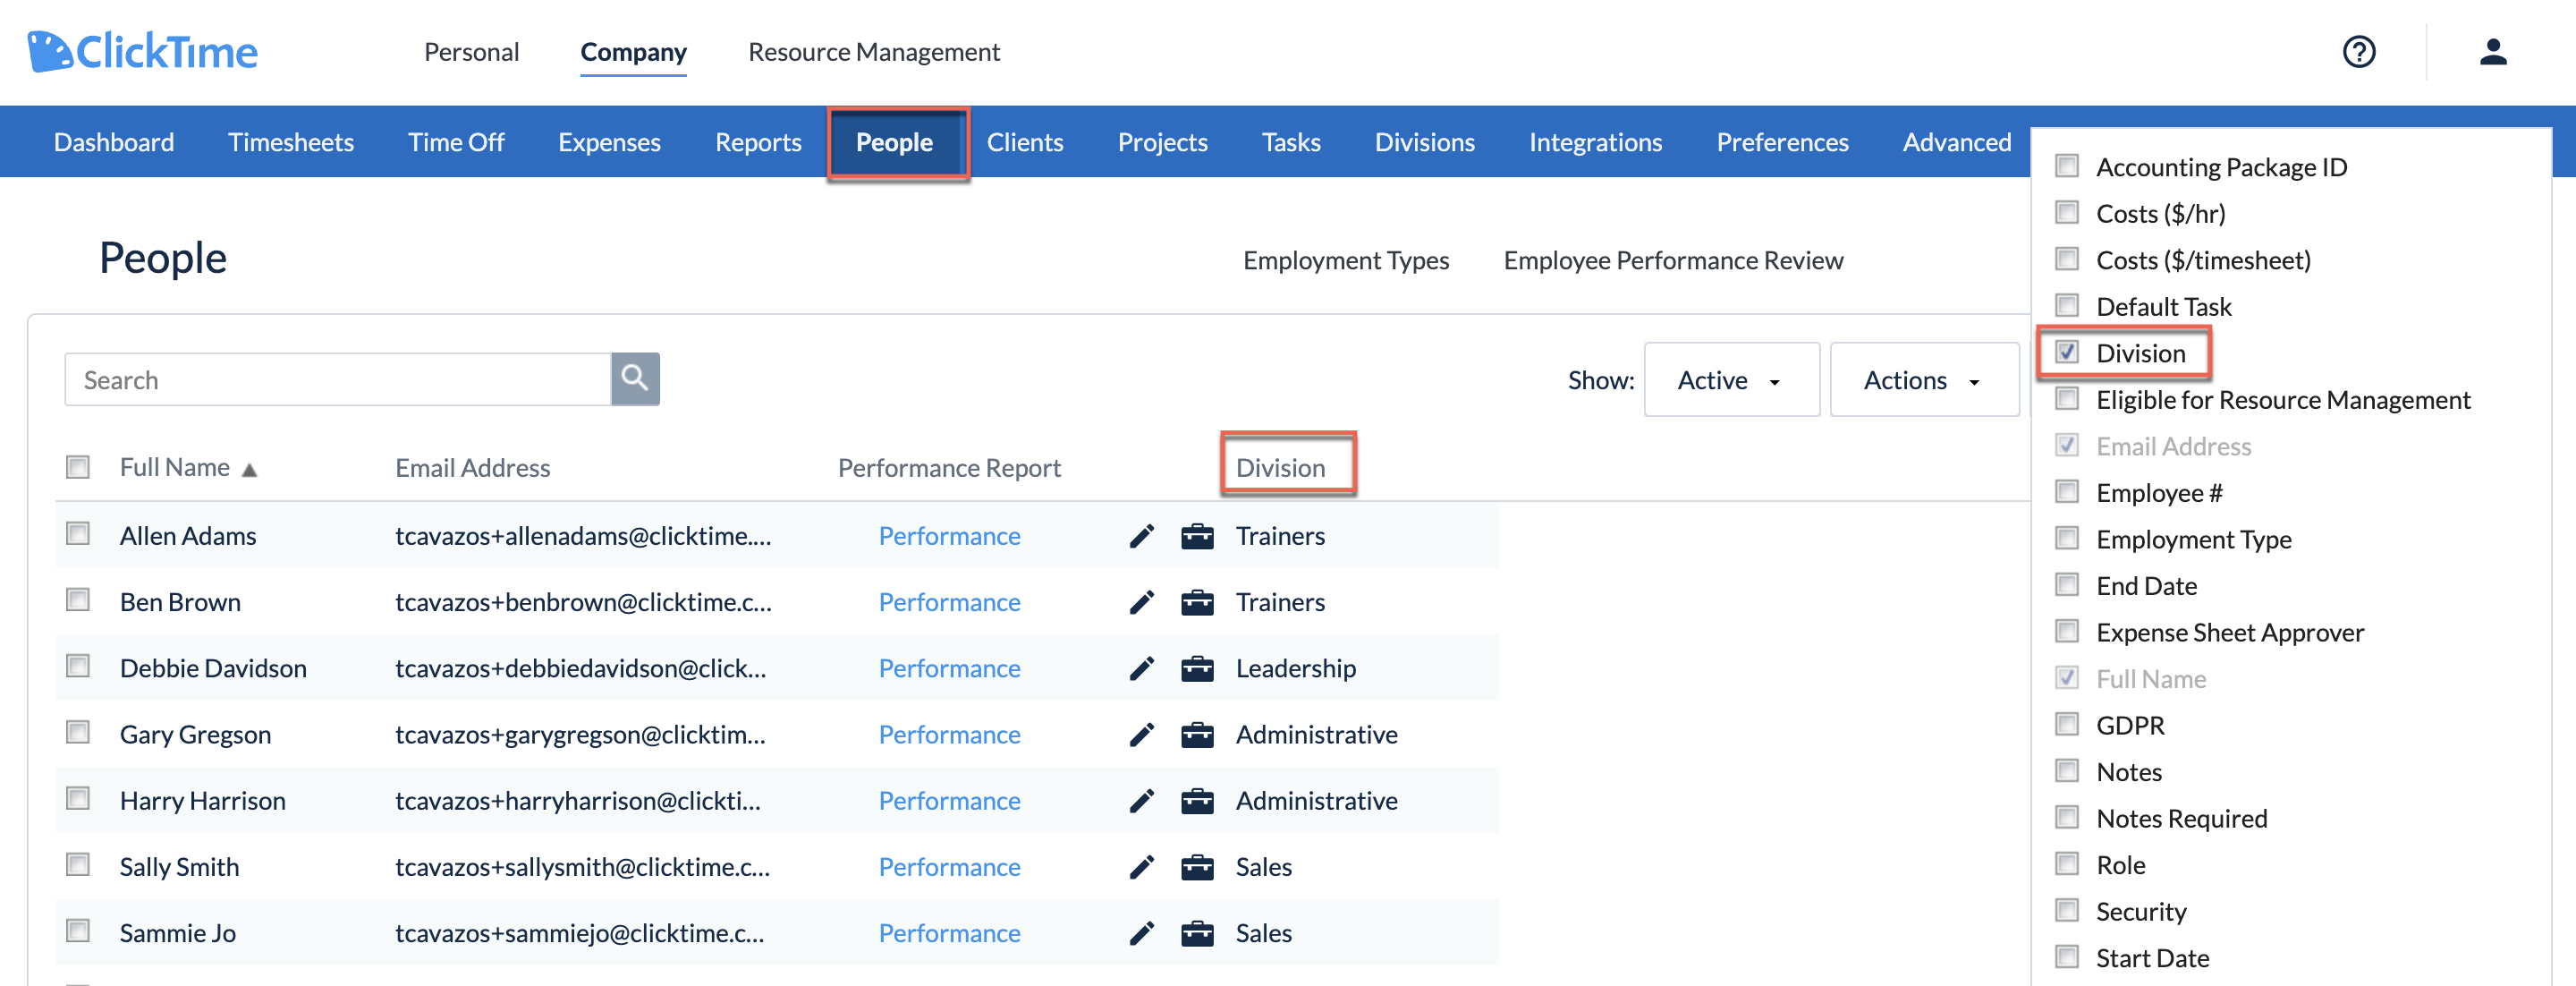Open Allen Adams Performance link

point(949,536)
